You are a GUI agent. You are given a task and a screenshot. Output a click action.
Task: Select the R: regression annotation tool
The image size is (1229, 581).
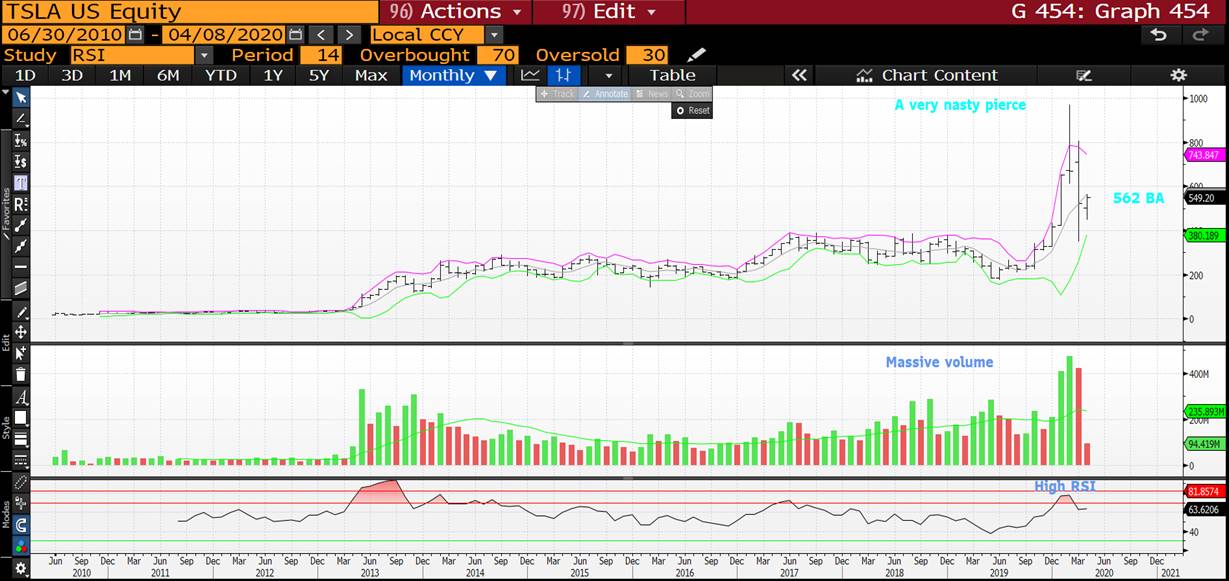tap(20, 203)
